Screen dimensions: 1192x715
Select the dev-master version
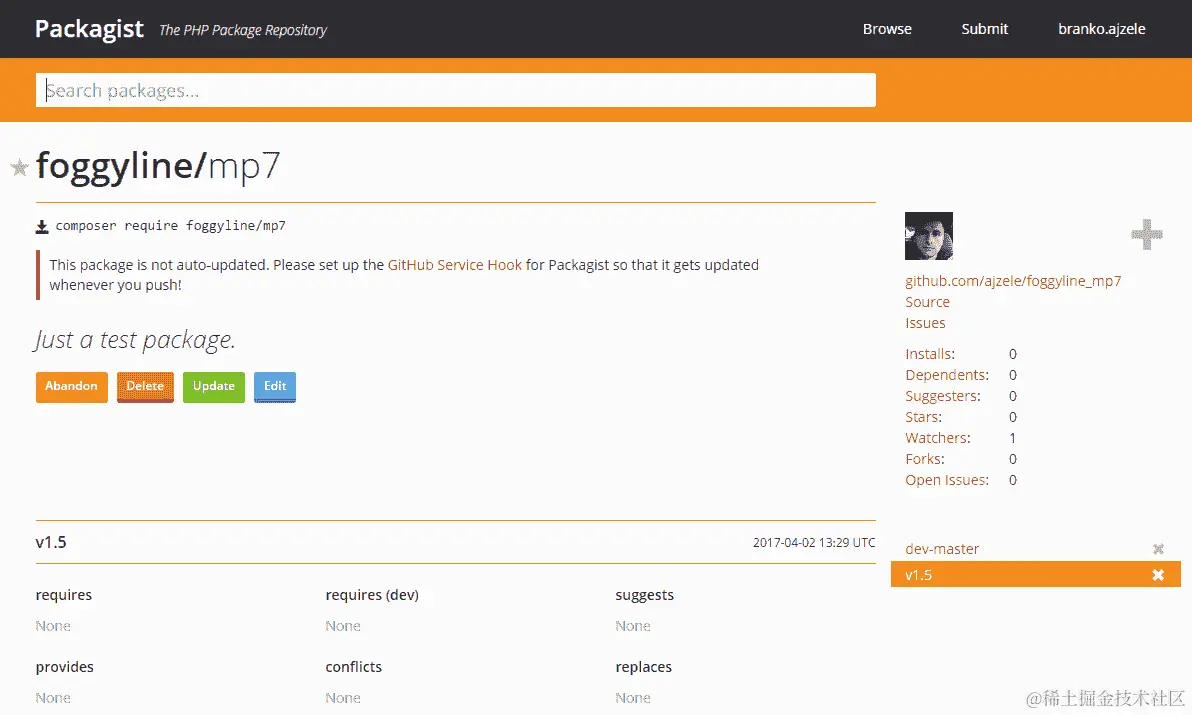click(942, 549)
